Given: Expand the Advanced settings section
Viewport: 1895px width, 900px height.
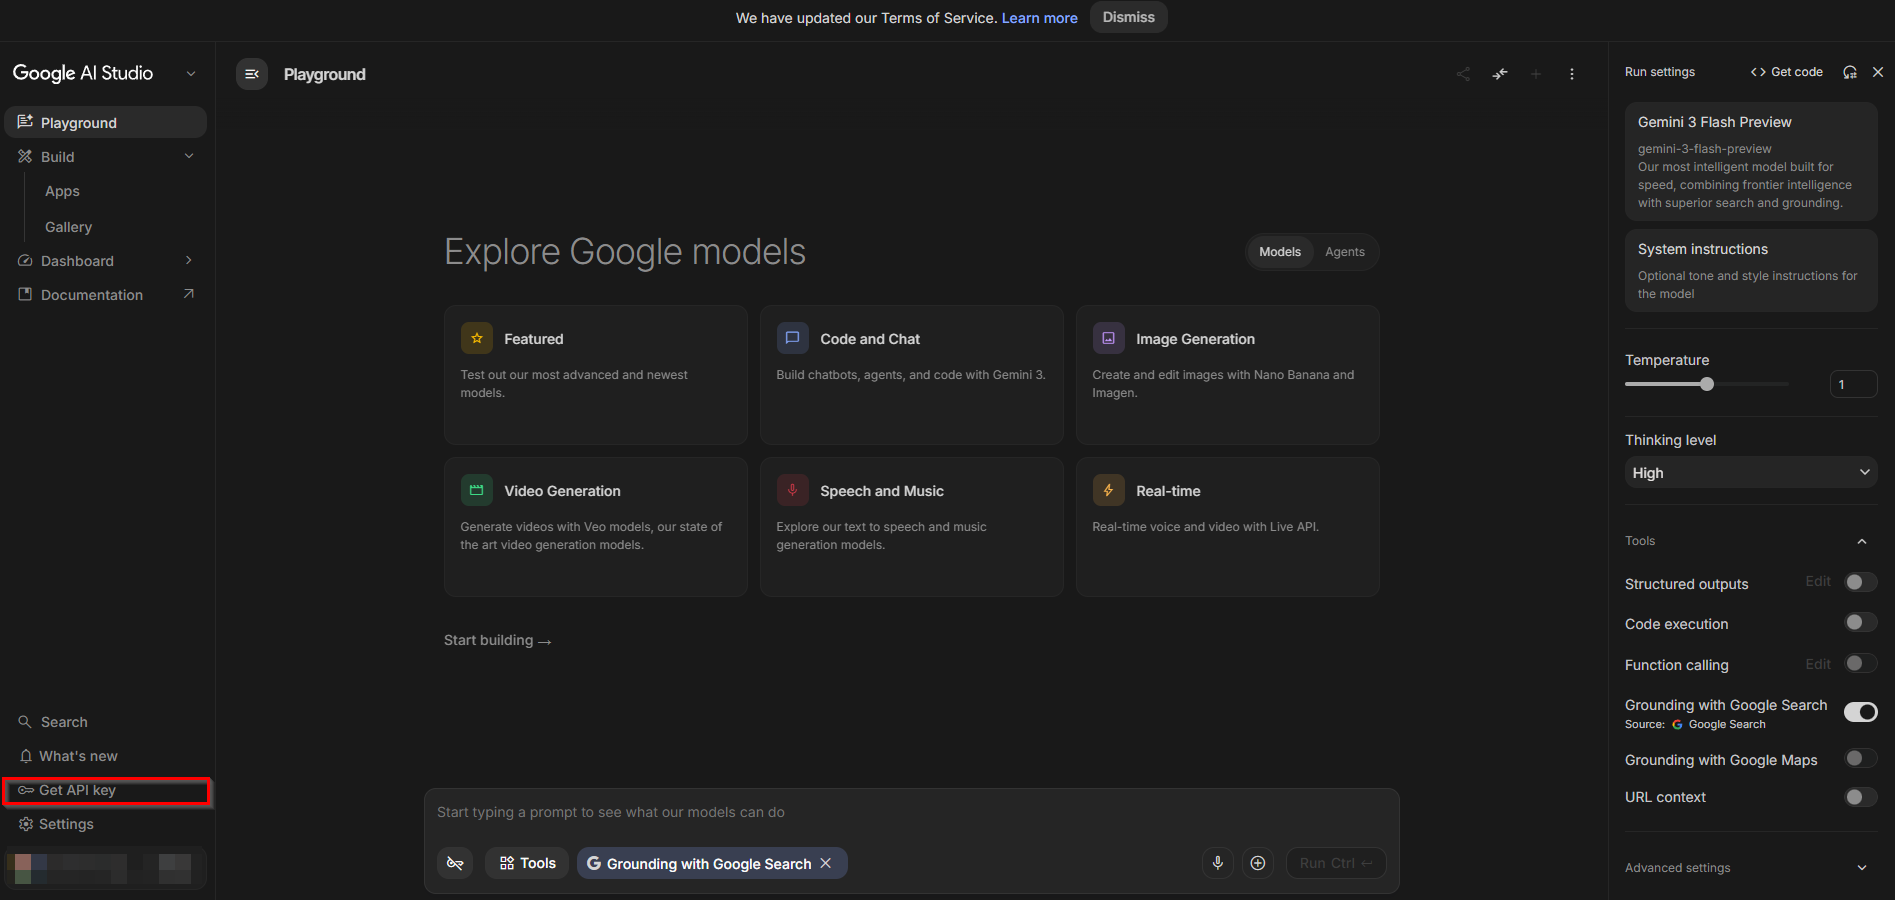Looking at the screenshot, I should click(x=1750, y=867).
